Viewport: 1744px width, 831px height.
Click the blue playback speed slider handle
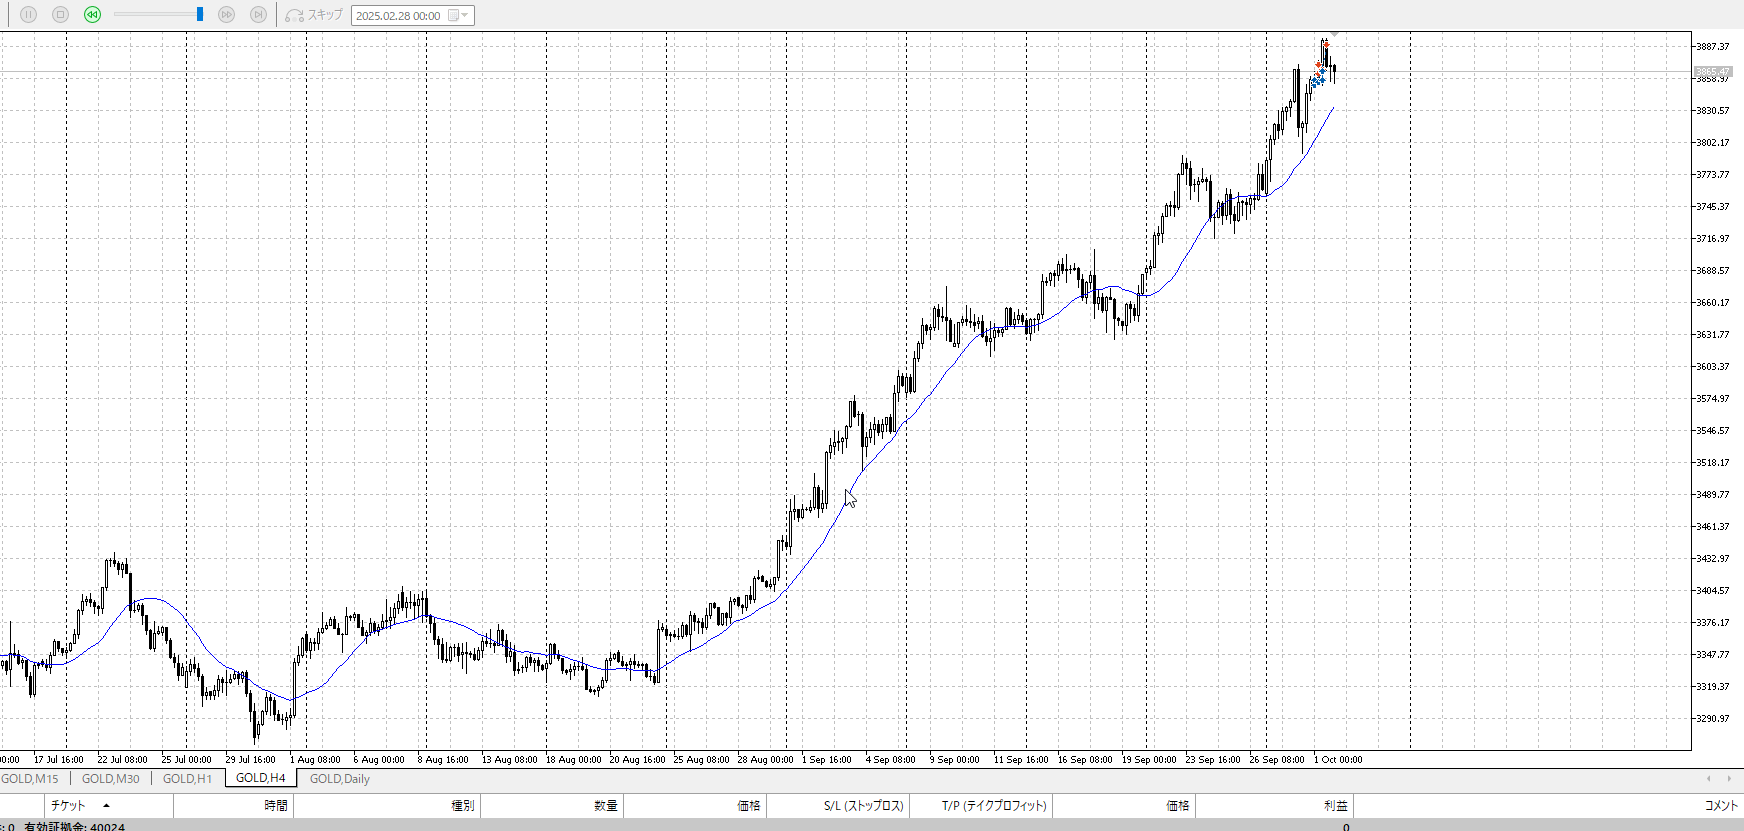coord(200,14)
